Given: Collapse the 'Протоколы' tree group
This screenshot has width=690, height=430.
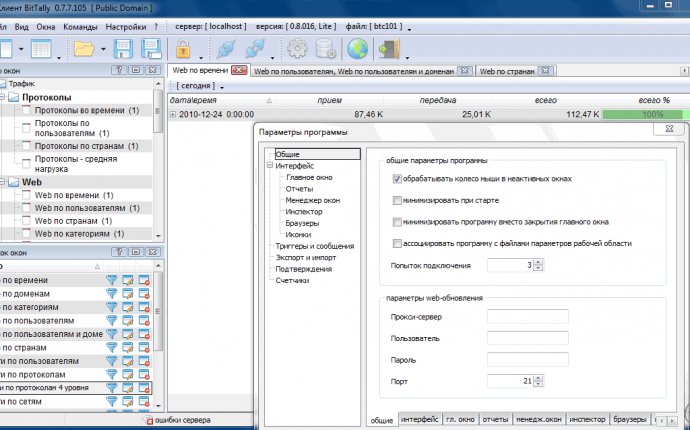Looking at the screenshot, I should (2, 97).
